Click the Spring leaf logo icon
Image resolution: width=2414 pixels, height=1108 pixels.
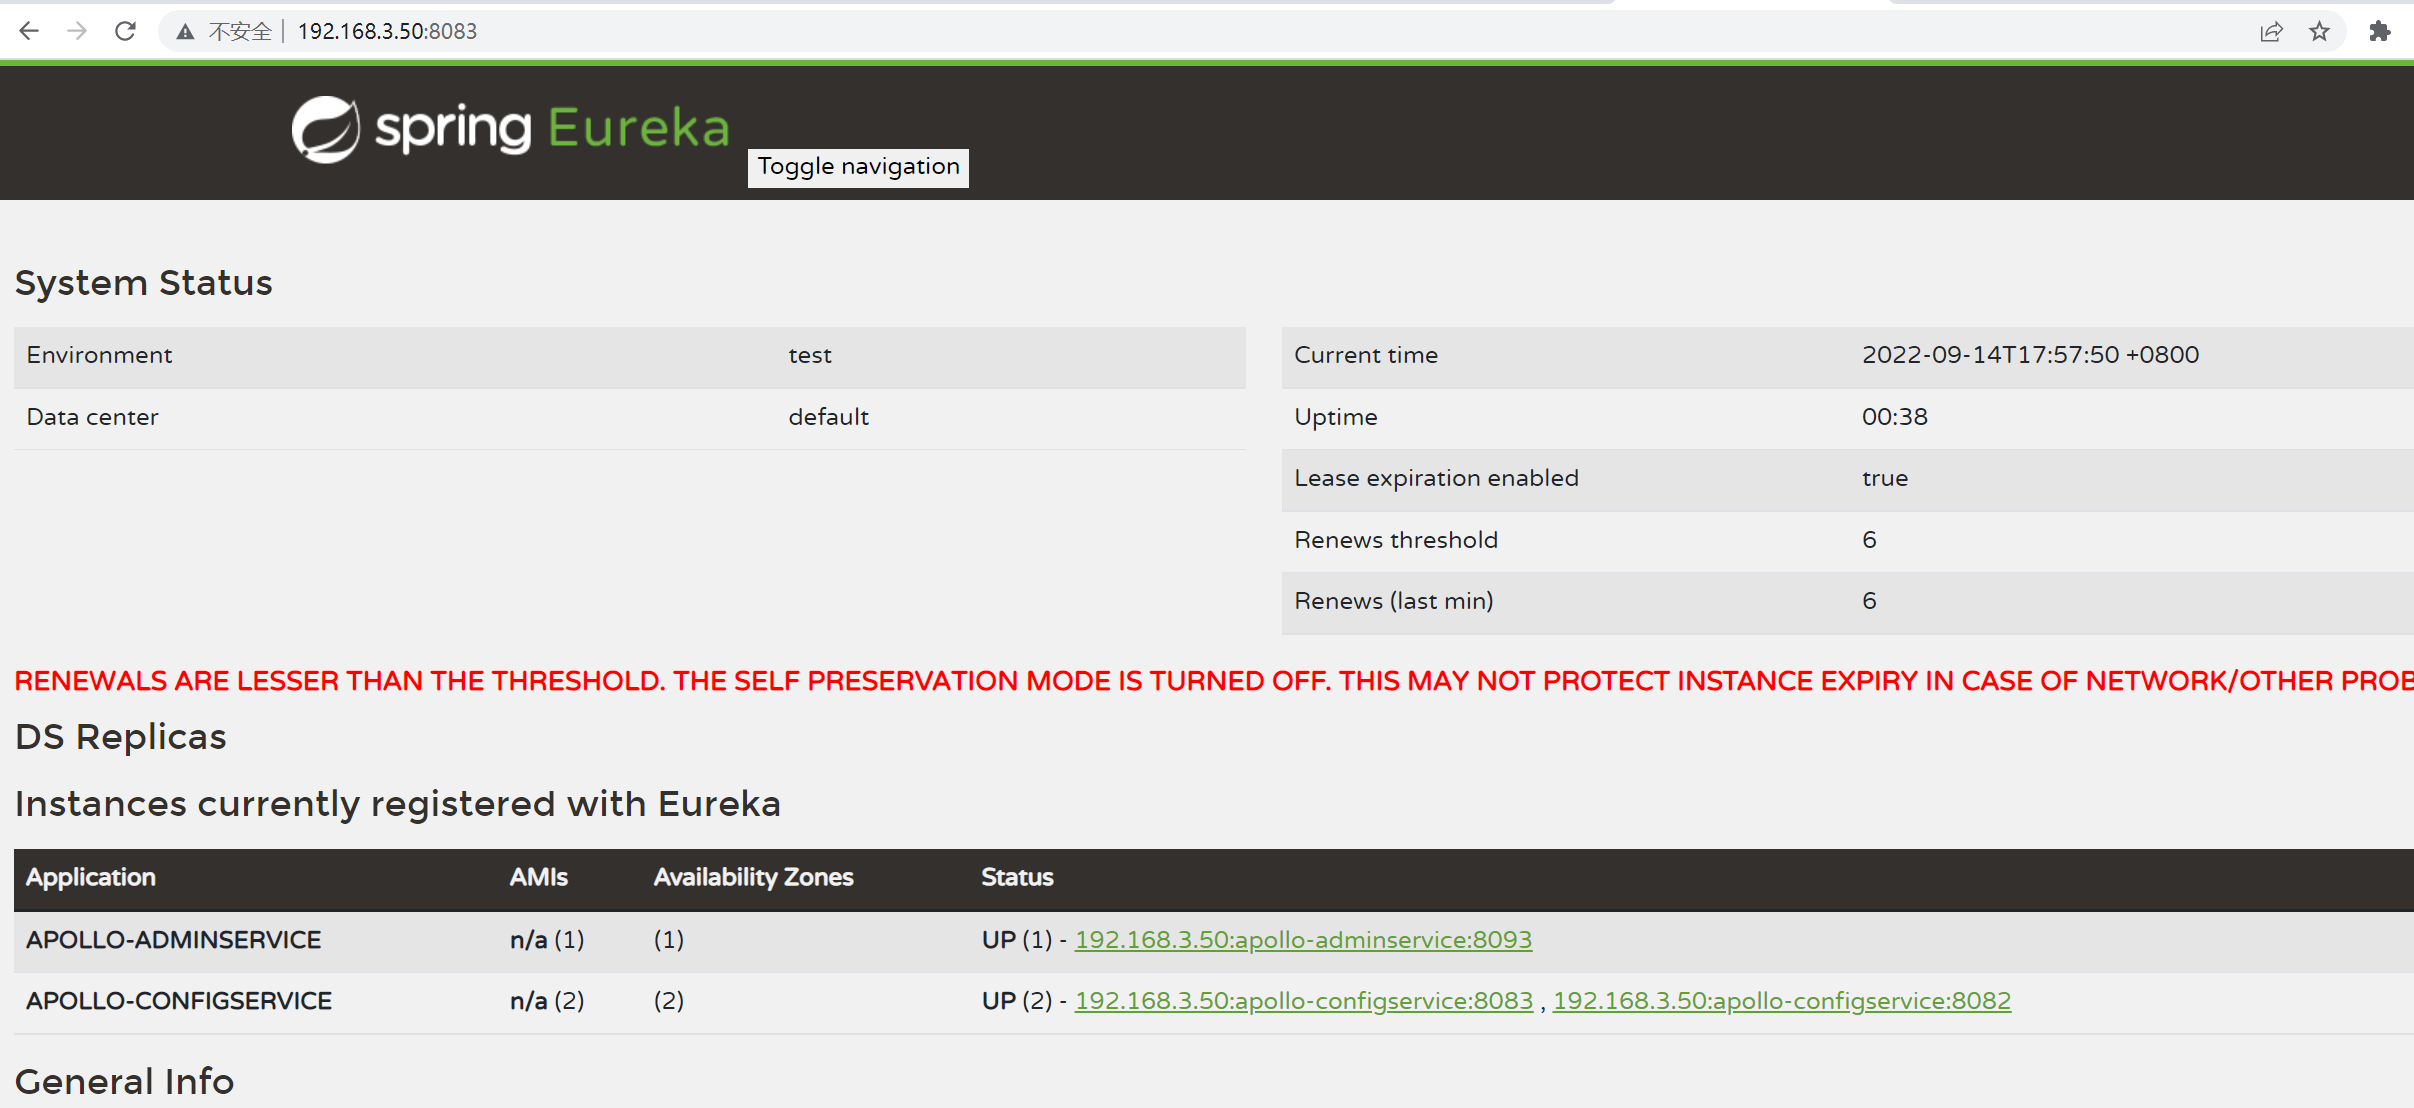325,129
